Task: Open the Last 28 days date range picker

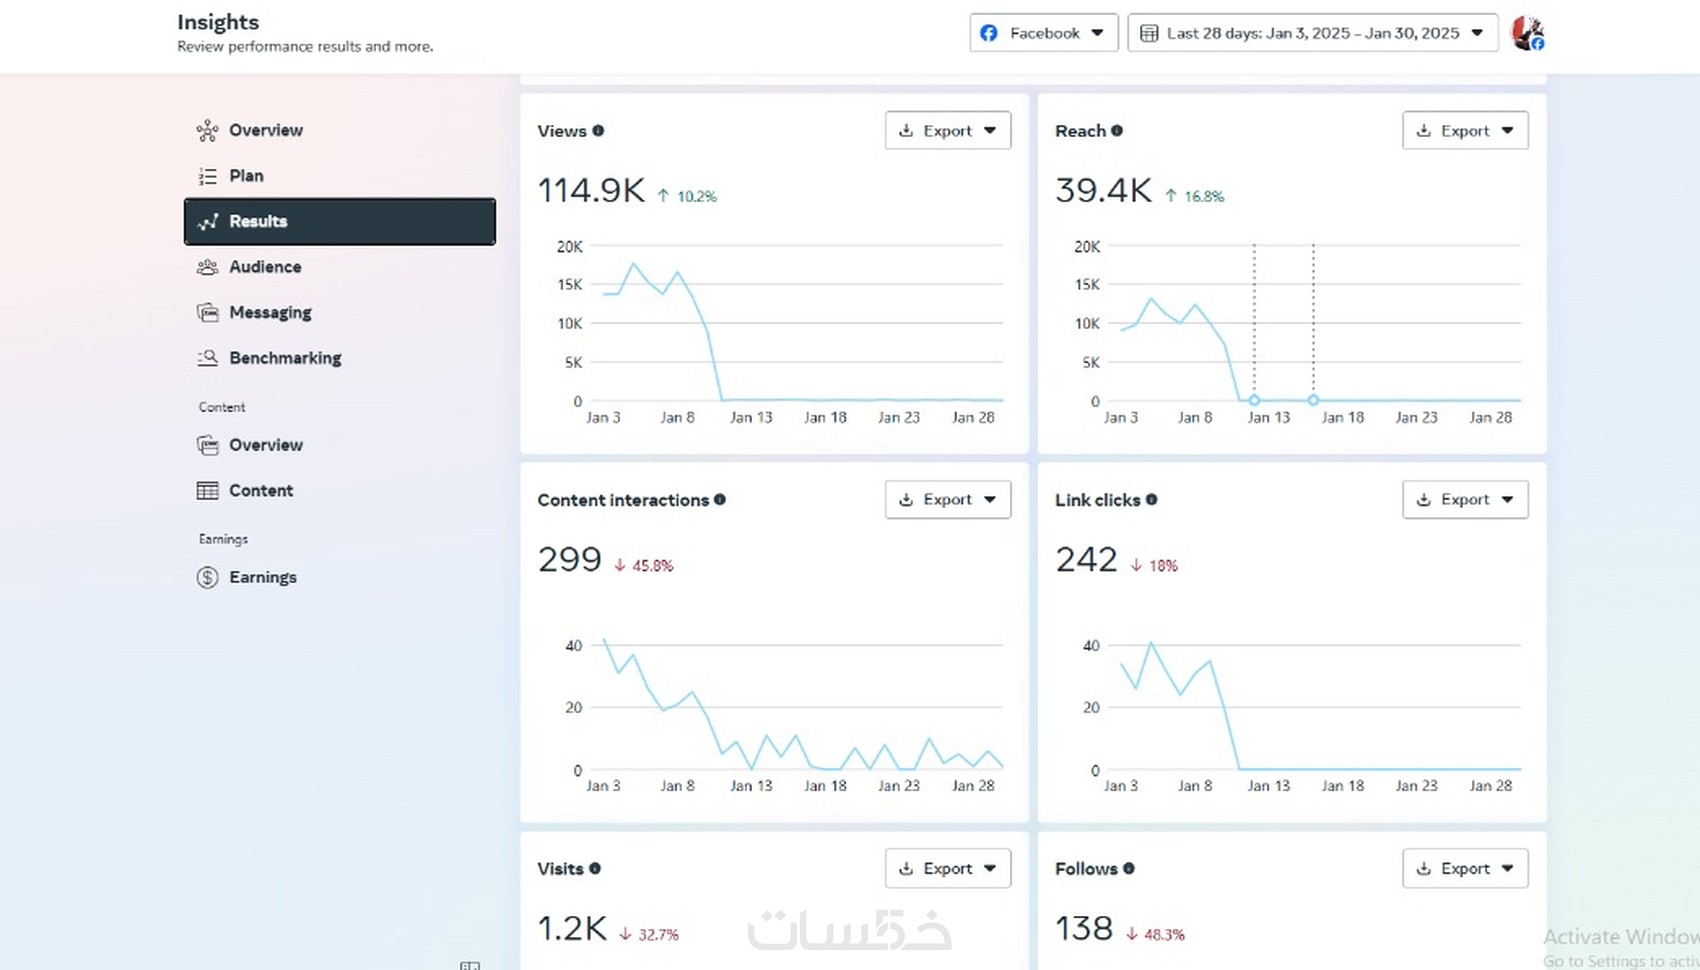Action: [x=1313, y=33]
